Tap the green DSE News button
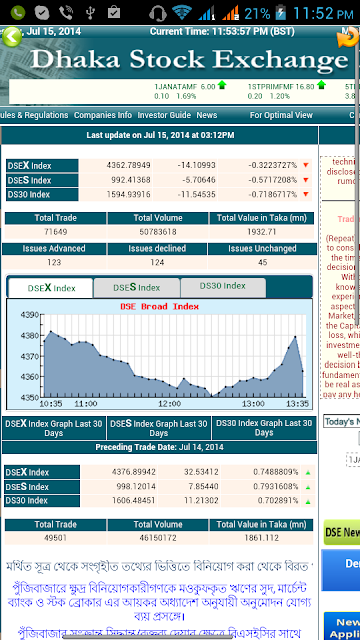360x640 pixels. (342, 532)
